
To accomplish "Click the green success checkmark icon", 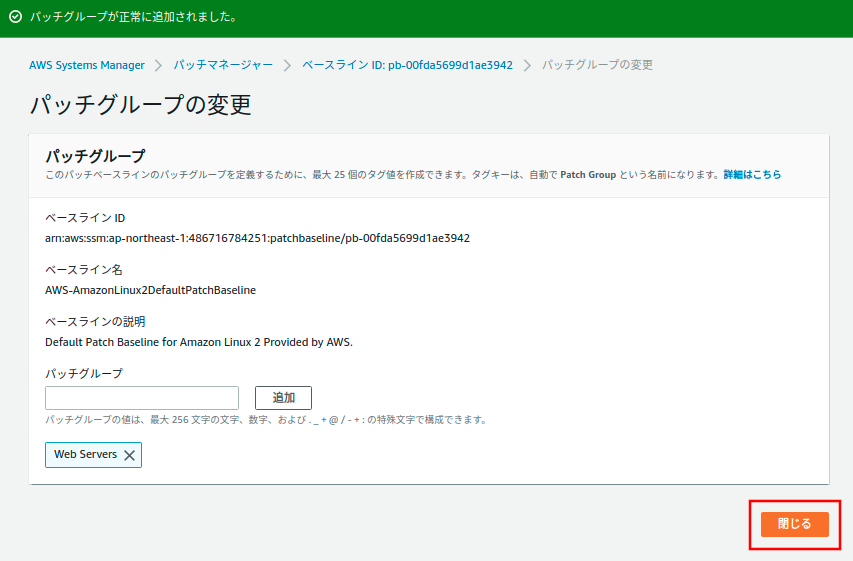I will pyautogui.click(x=15, y=18).
